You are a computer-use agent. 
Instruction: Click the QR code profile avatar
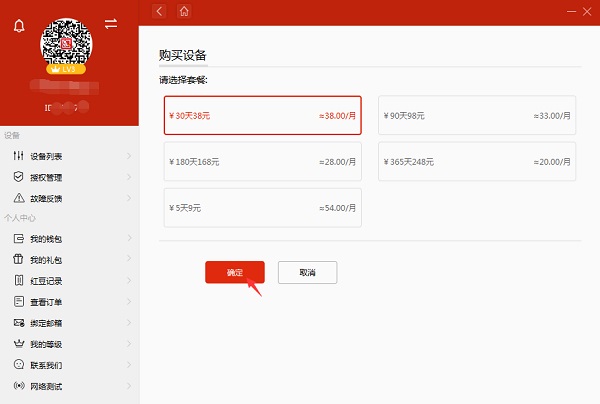[66, 42]
